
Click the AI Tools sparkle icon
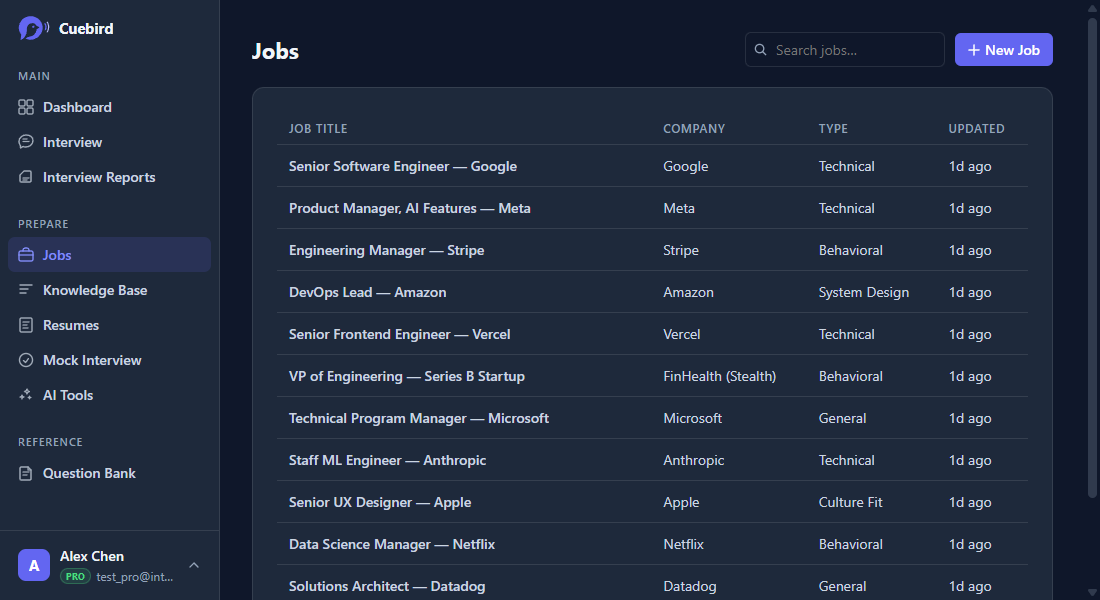point(26,395)
